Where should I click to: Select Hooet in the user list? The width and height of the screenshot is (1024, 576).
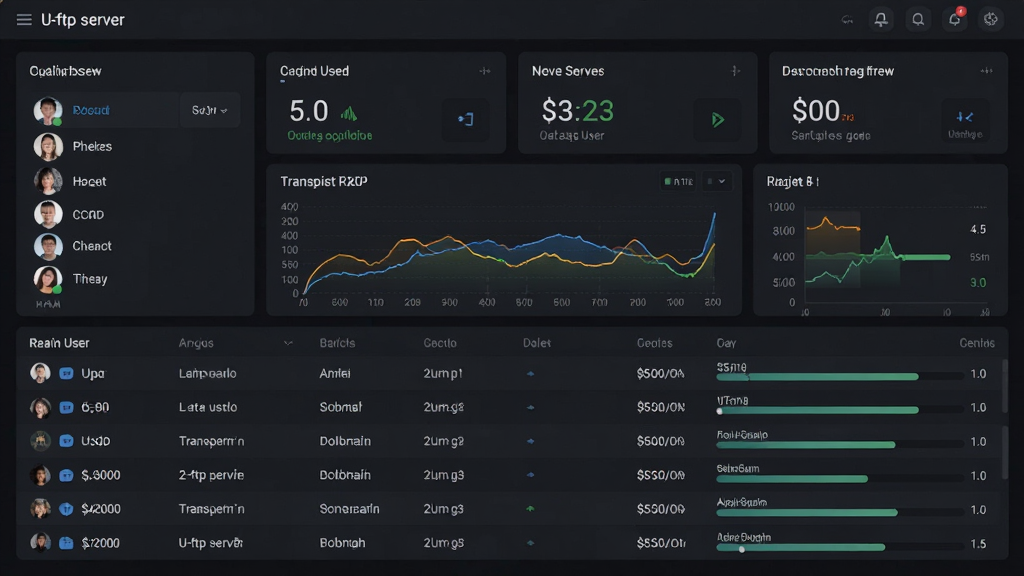point(89,182)
